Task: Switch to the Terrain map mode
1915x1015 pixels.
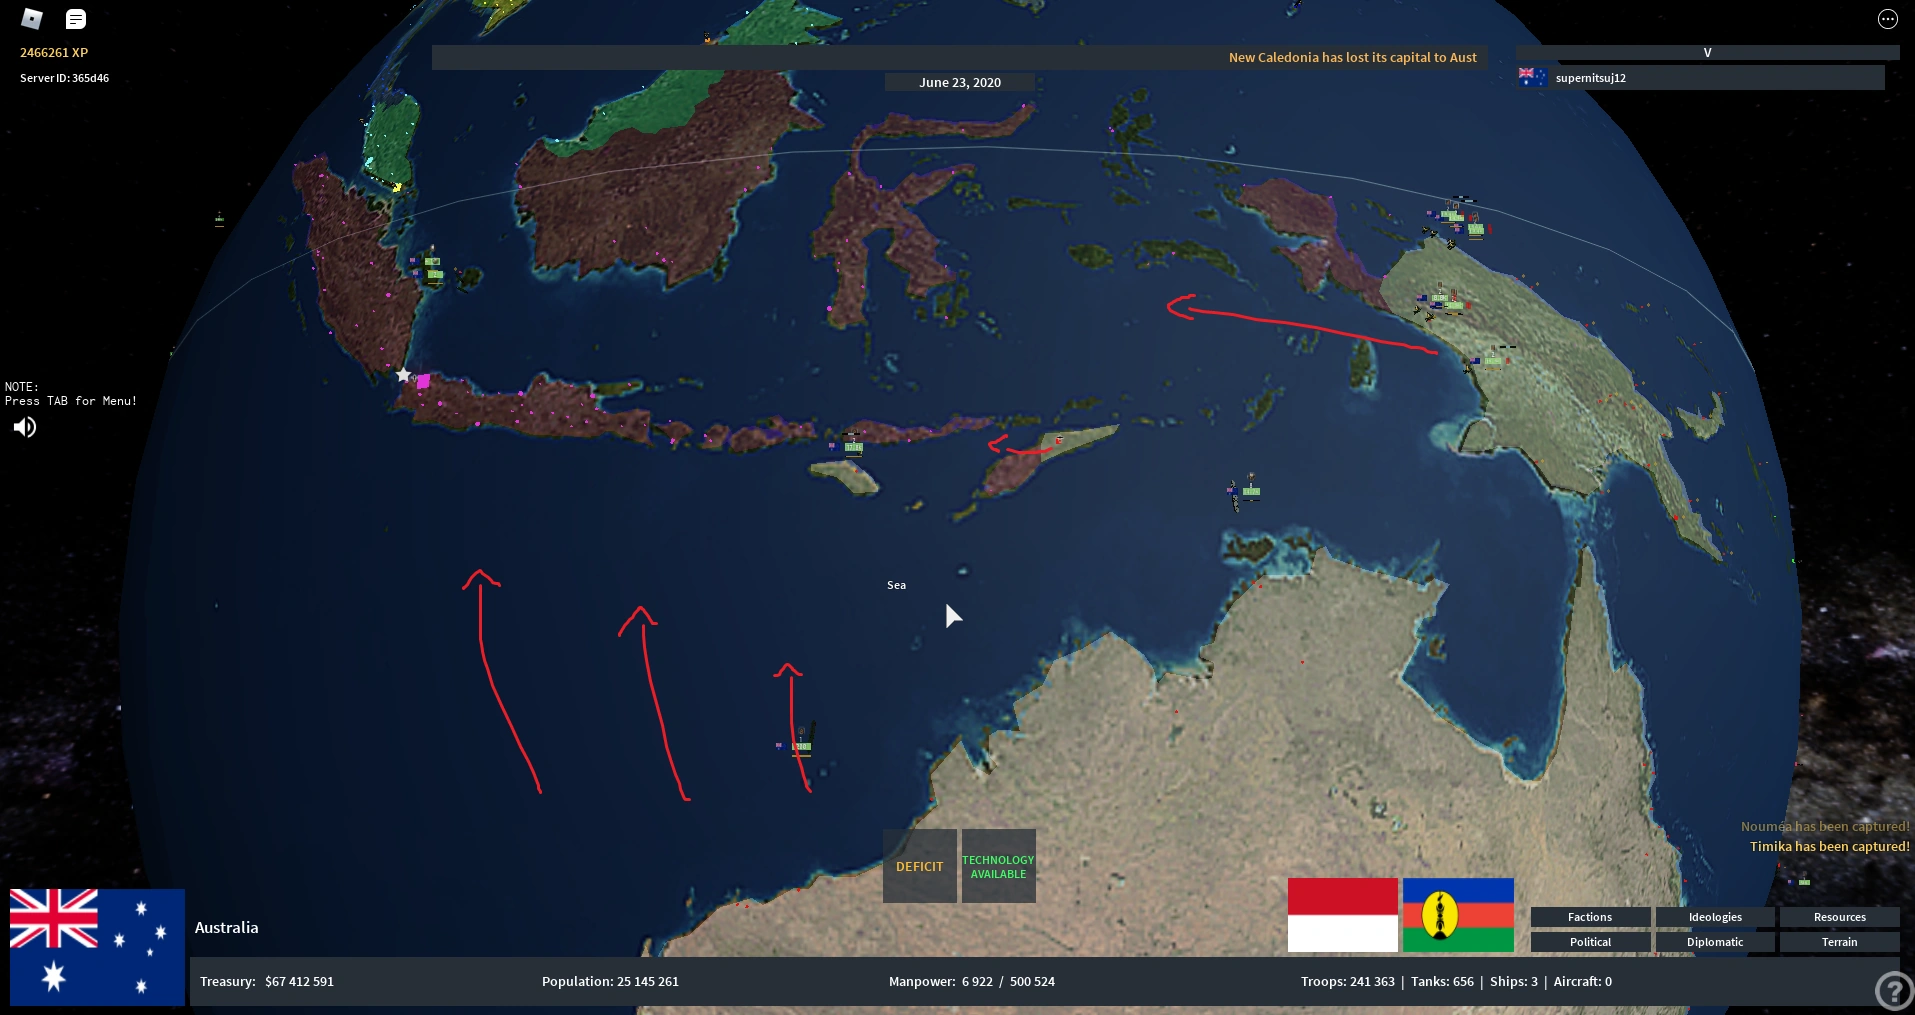Action: point(1840,942)
